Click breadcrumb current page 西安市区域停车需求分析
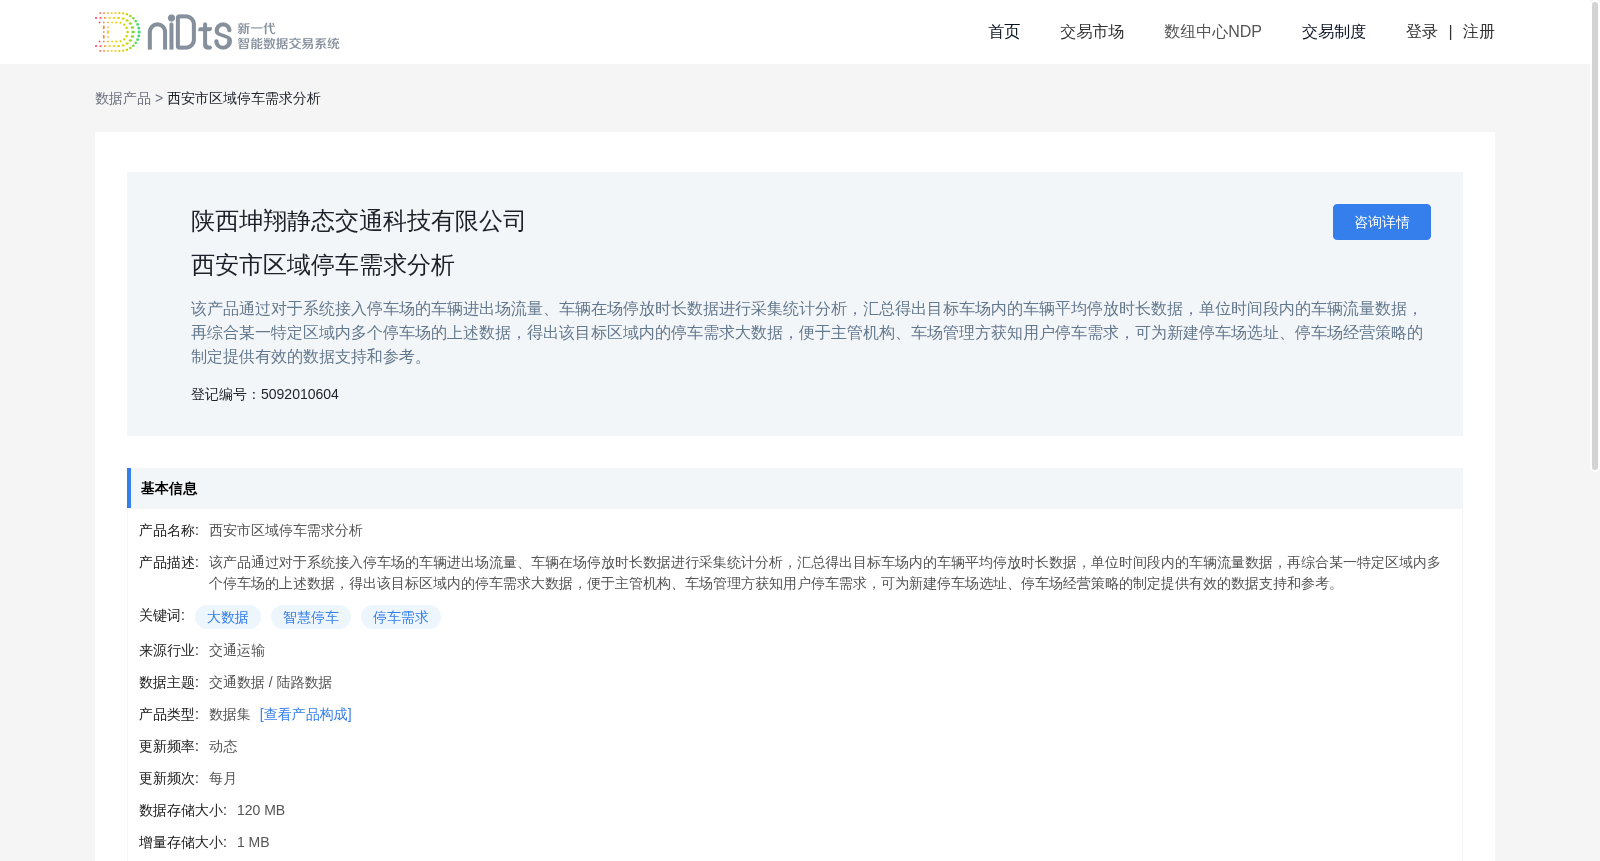Image resolution: width=1600 pixels, height=861 pixels. (x=244, y=98)
